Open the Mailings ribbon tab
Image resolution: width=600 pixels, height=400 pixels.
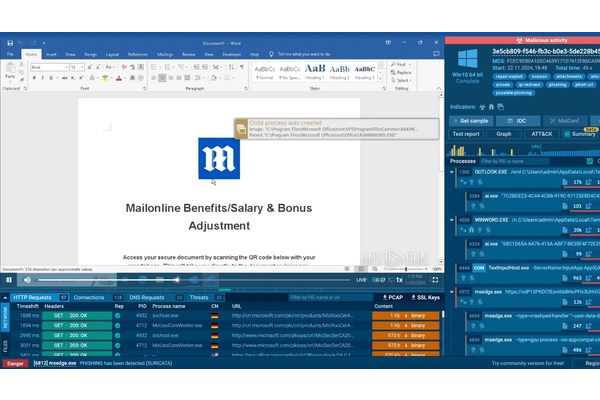coord(165,54)
